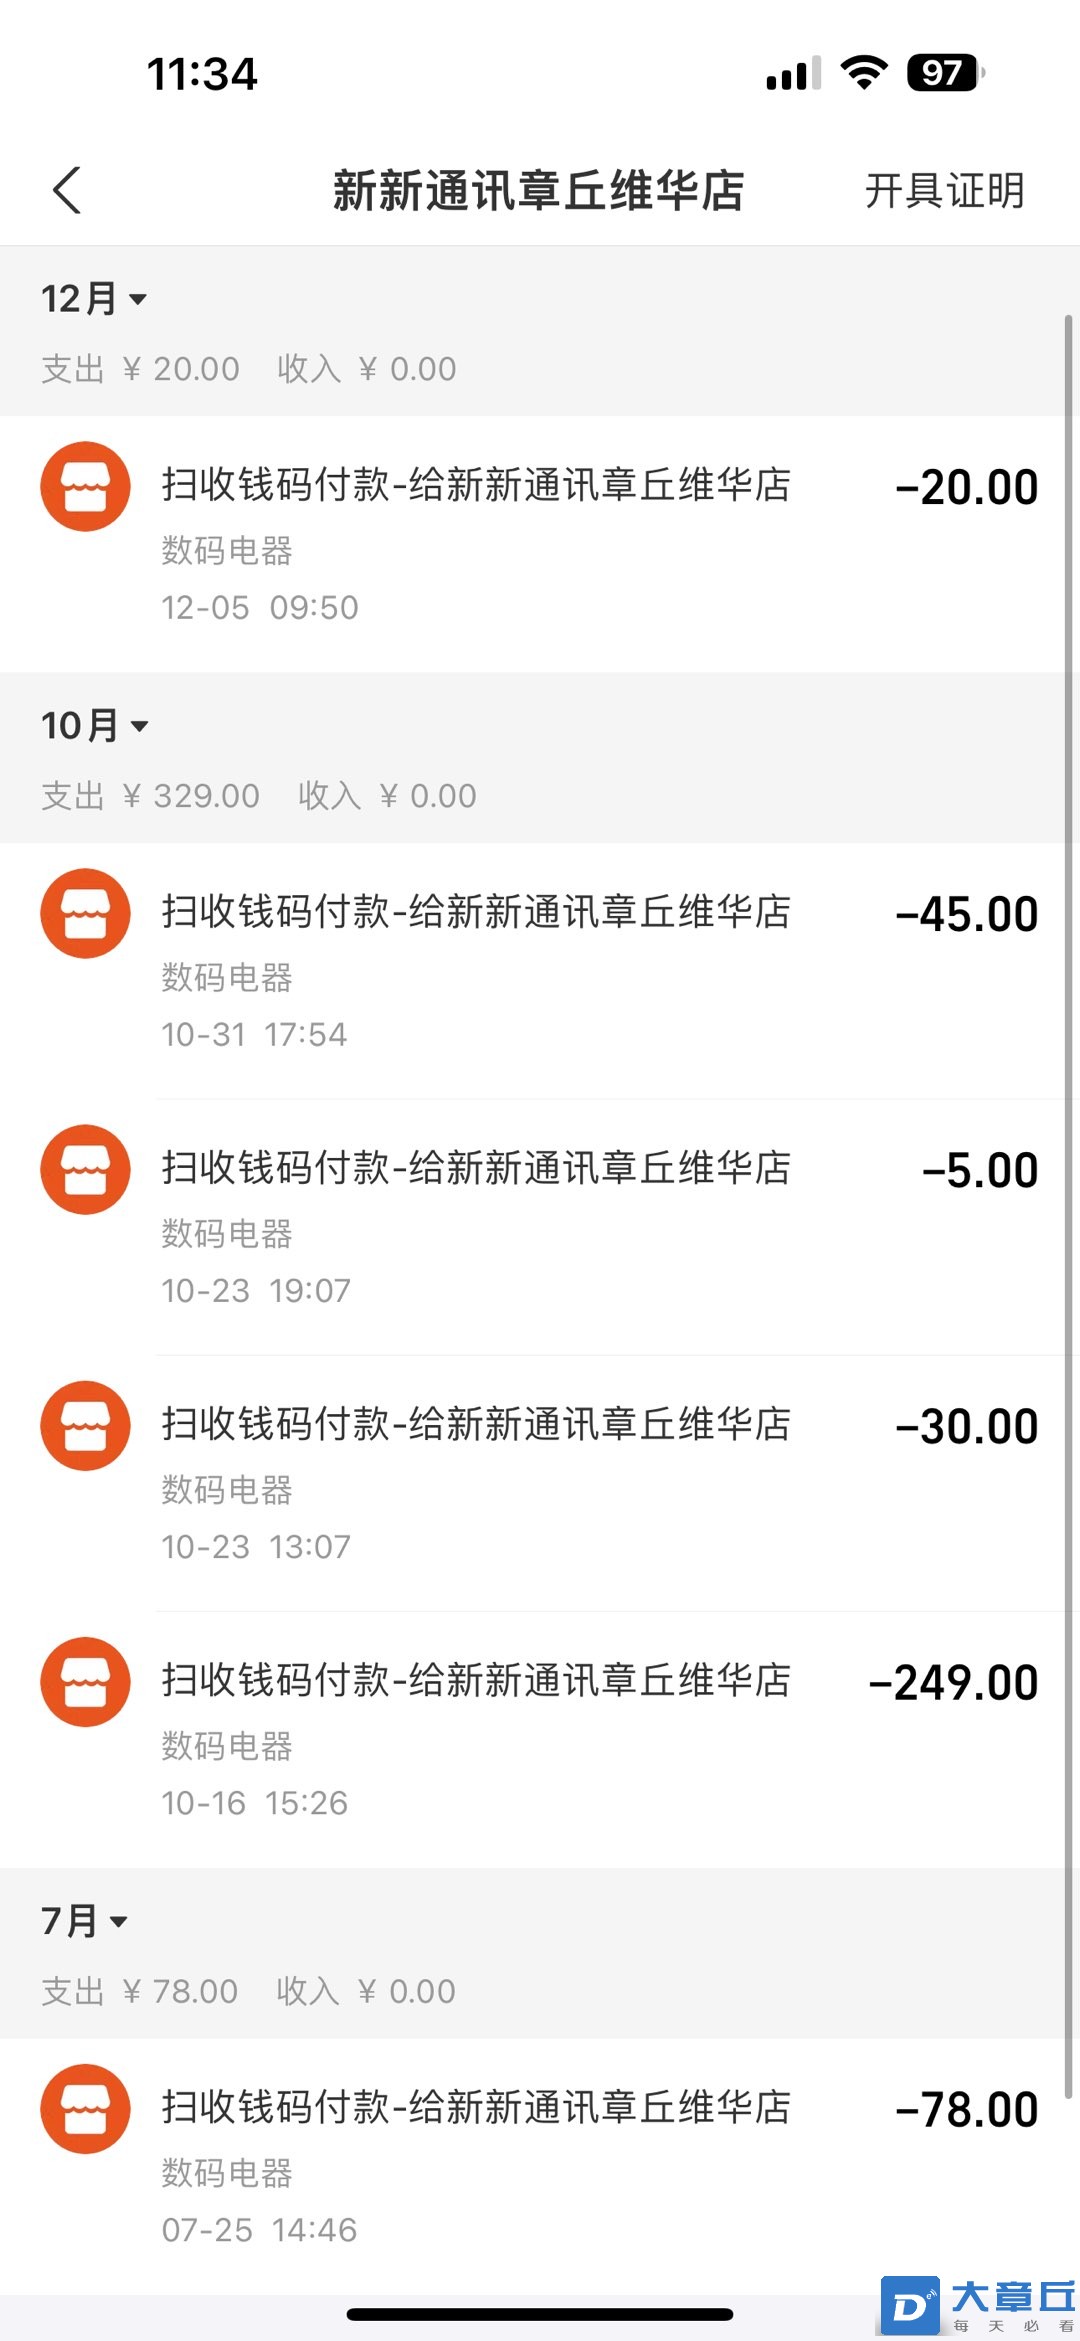Expand the 7月 month dropdown
Viewport: 1080px width, 2341px height.
coord(84,1920)
